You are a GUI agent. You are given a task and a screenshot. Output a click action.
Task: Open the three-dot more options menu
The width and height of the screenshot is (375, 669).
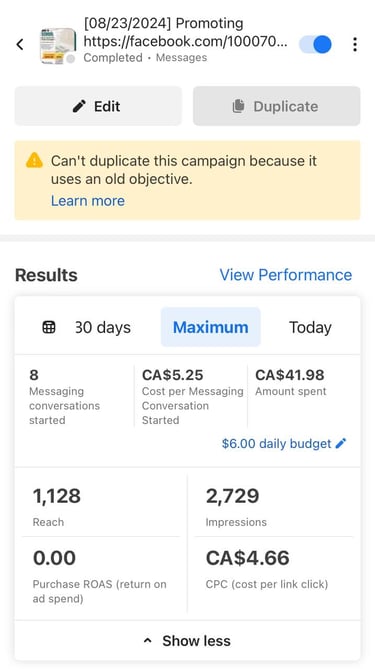coord(355,44)
